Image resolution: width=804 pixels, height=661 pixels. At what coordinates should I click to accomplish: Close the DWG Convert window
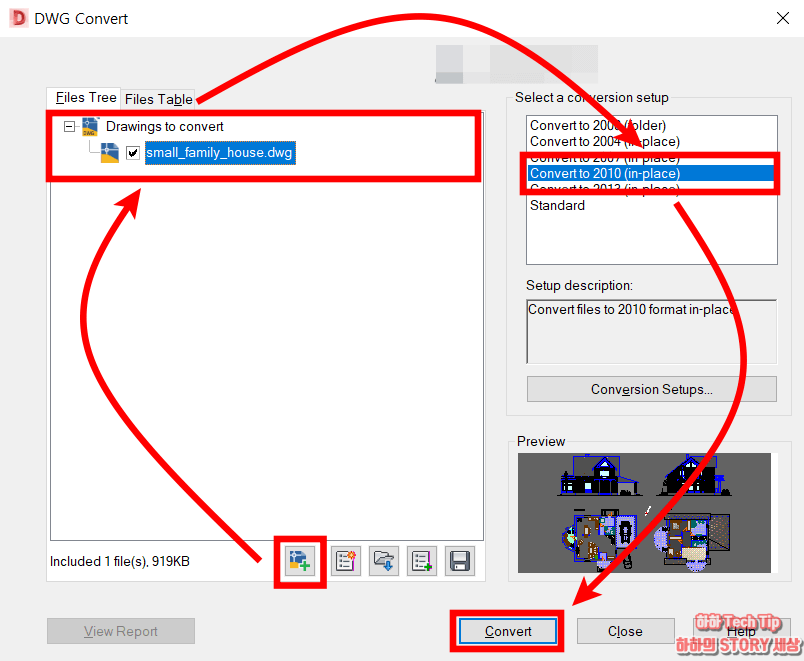click(x=782, y=18)
